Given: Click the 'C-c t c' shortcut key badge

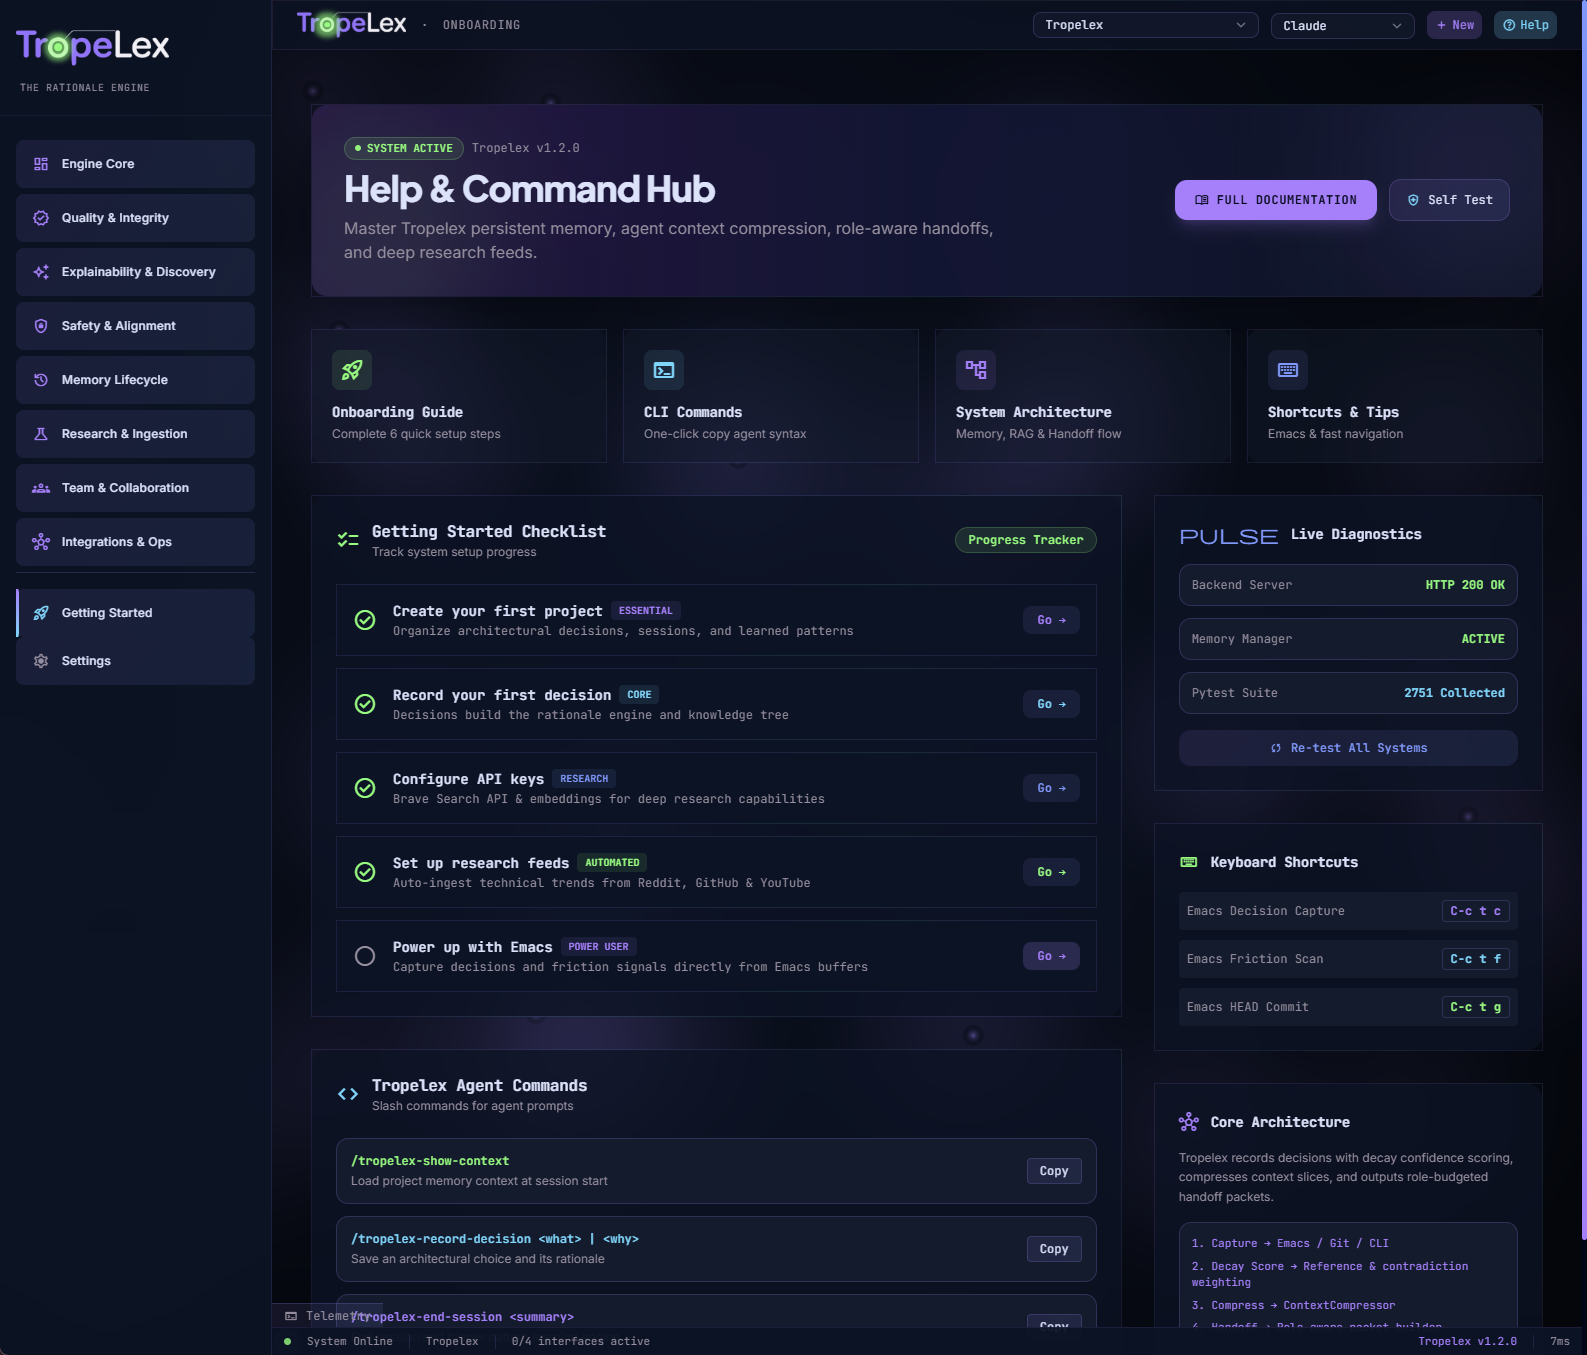Looking at the screenshot, I should [x=1475, y=911].
